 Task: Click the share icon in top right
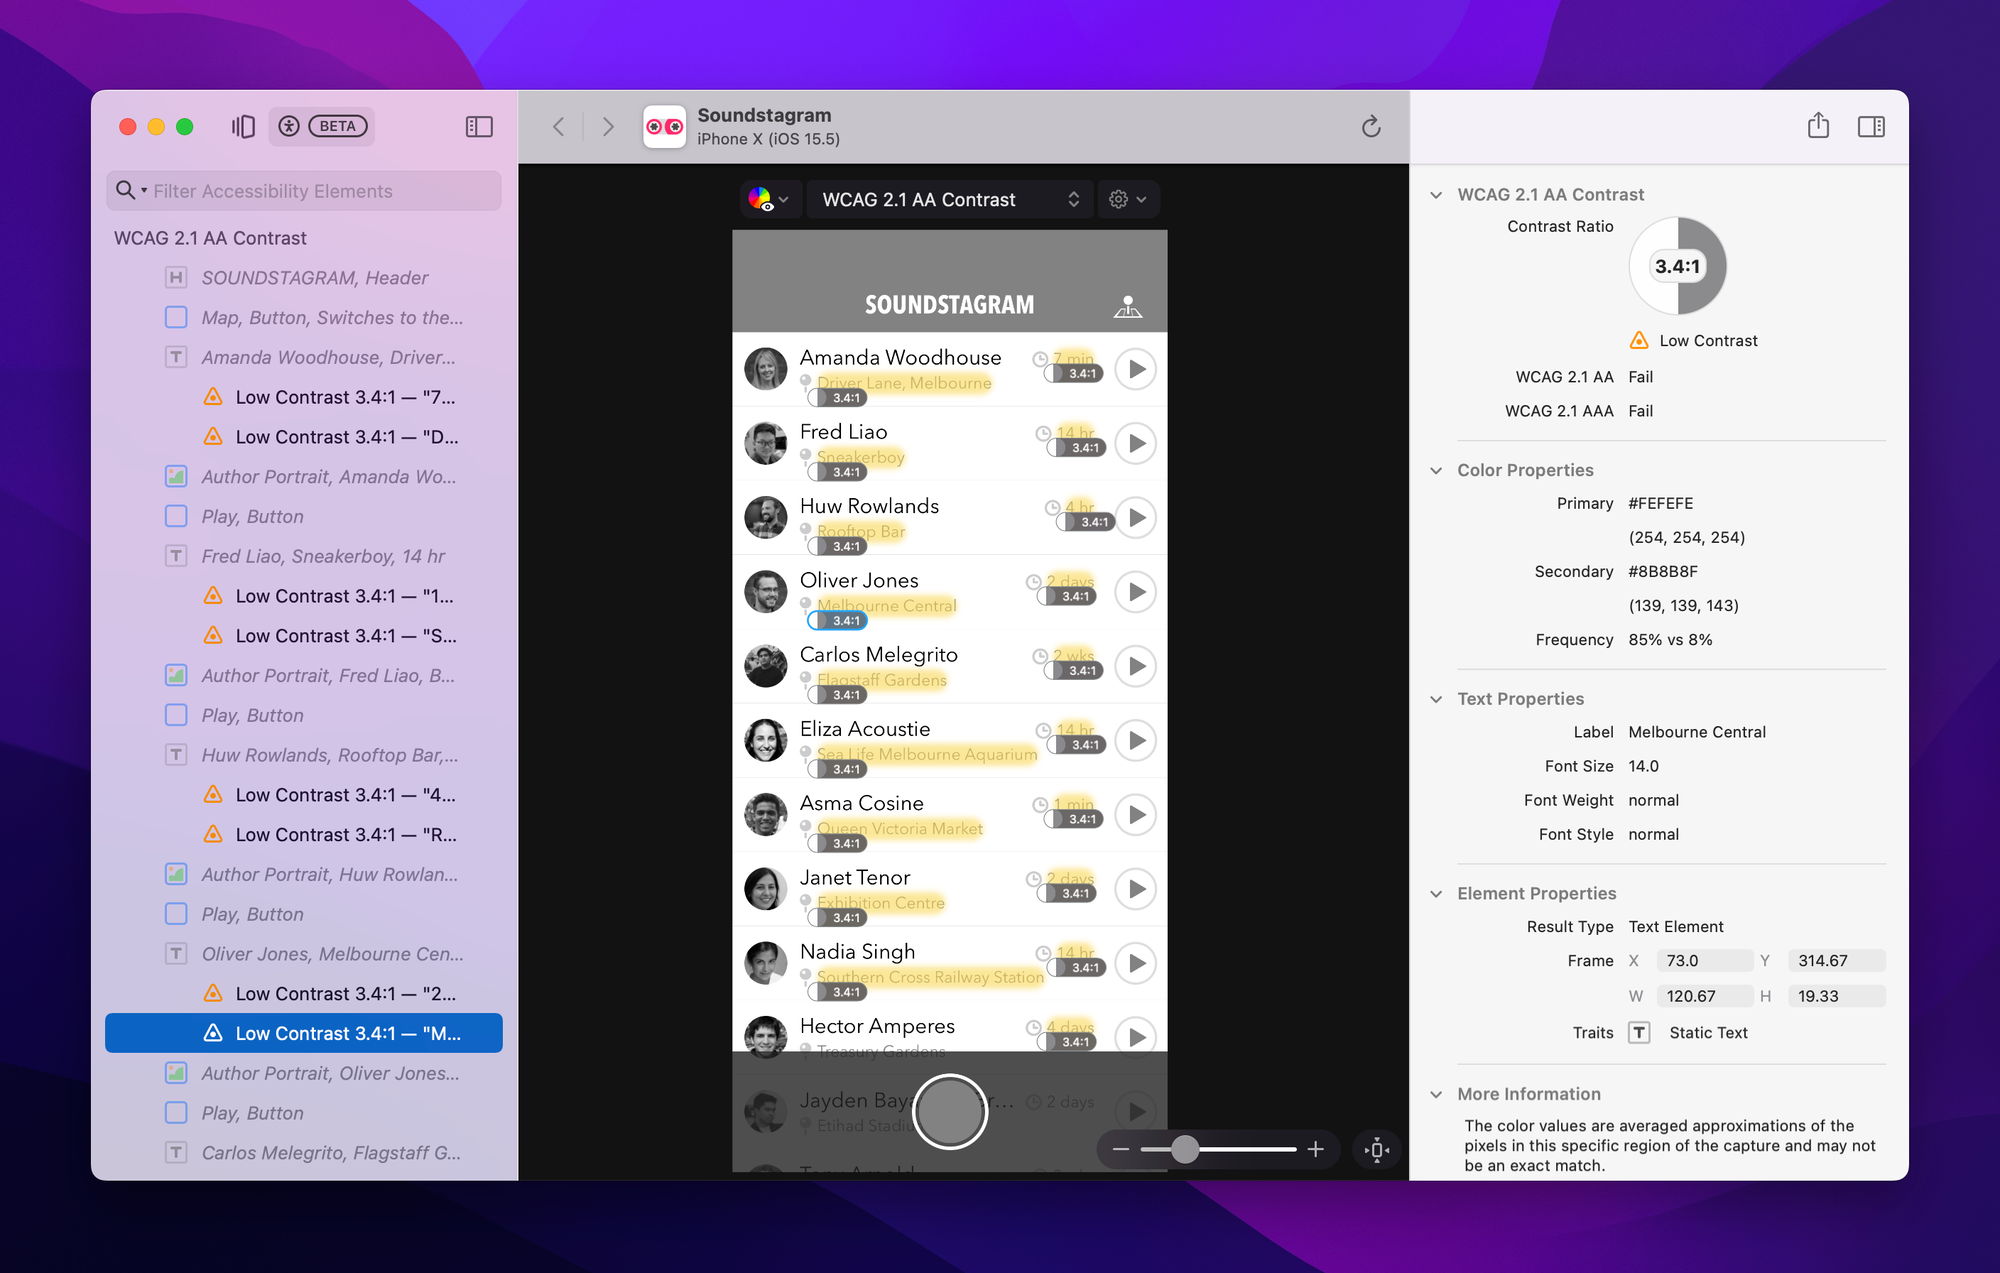point(1816,127)
